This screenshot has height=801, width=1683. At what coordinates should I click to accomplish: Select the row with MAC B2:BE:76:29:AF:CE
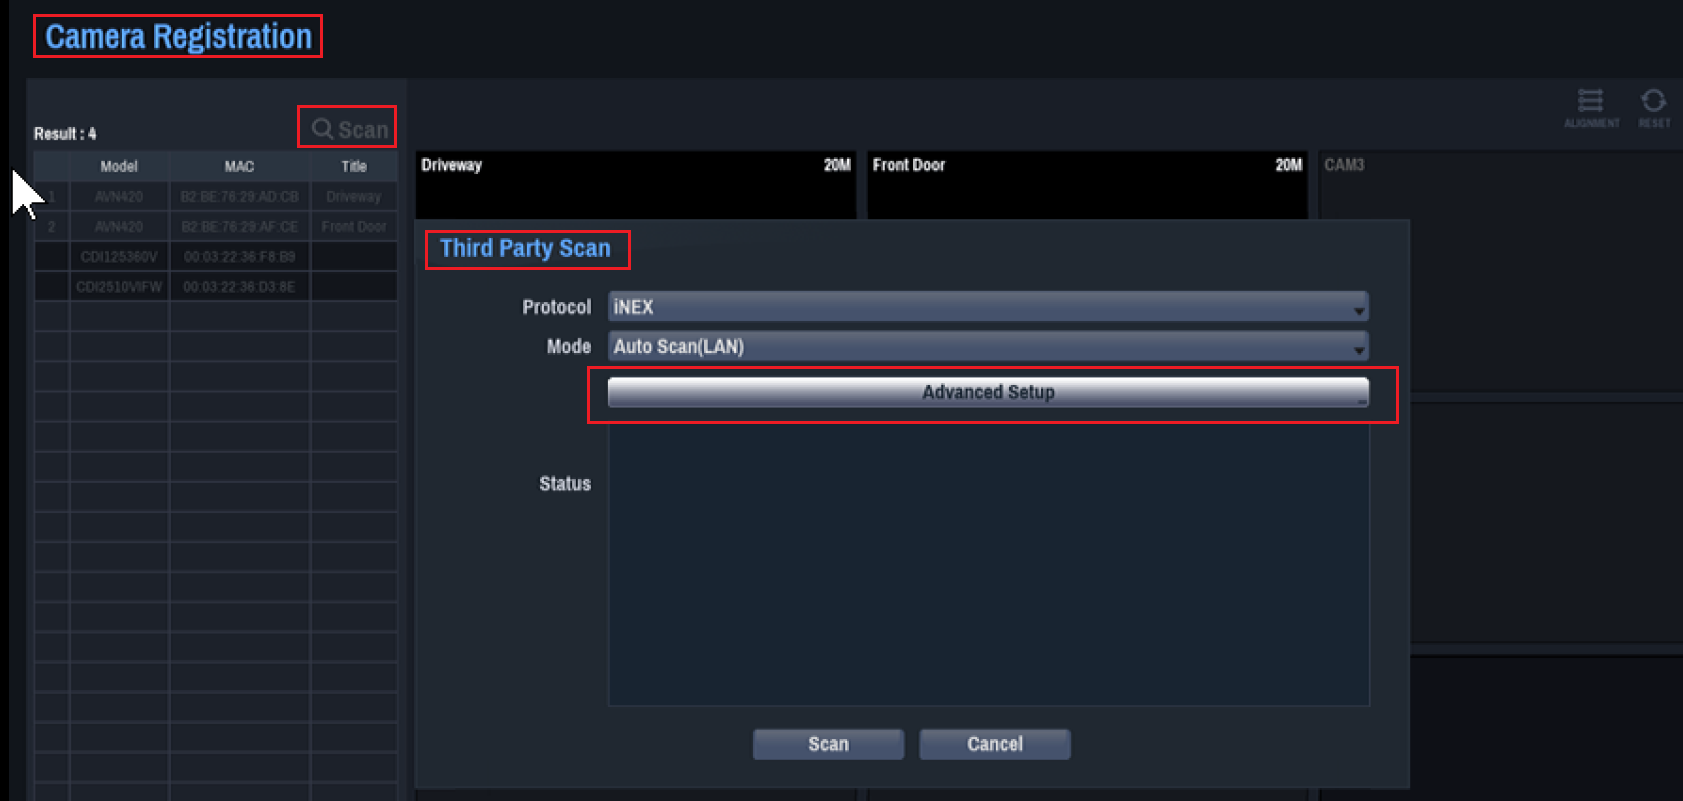[x=216, y=227]
